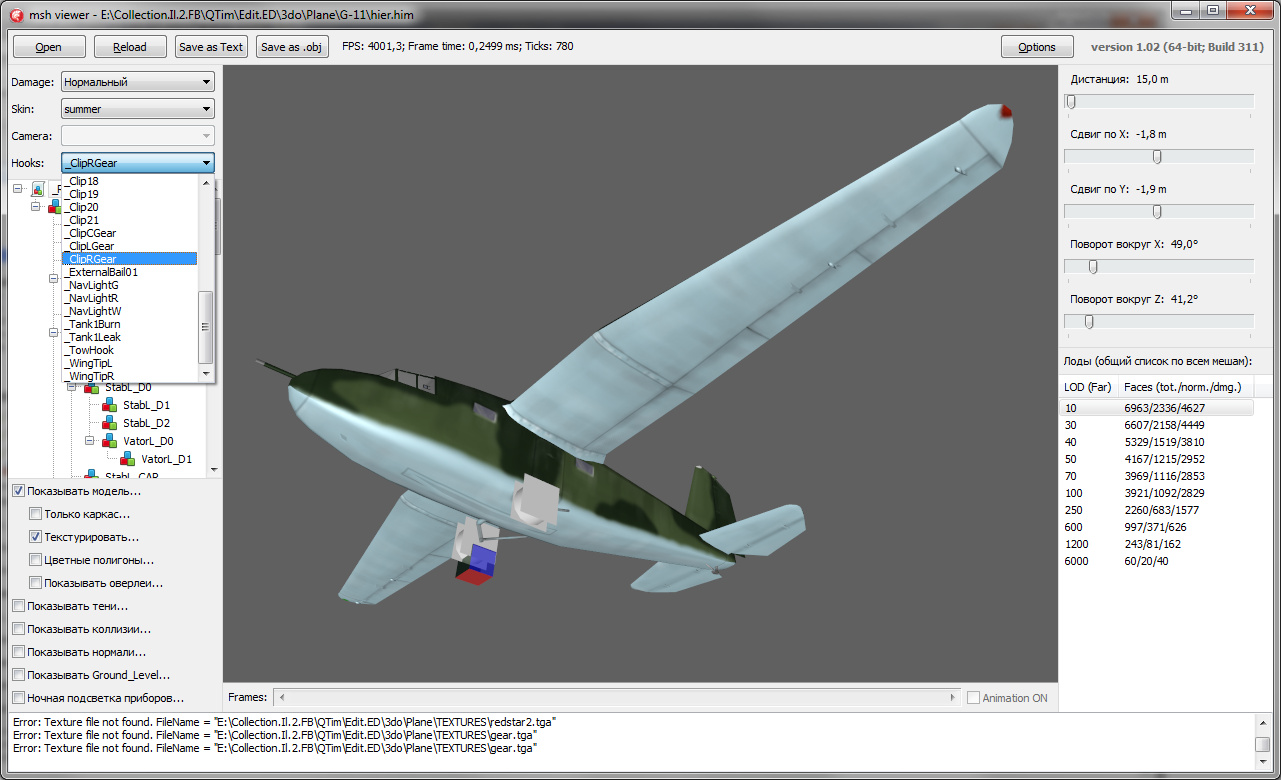The width and height of the screenshot is (1281, 780).
Task: Select the StabL_D0 tree item
Action: tap(128, 388)
